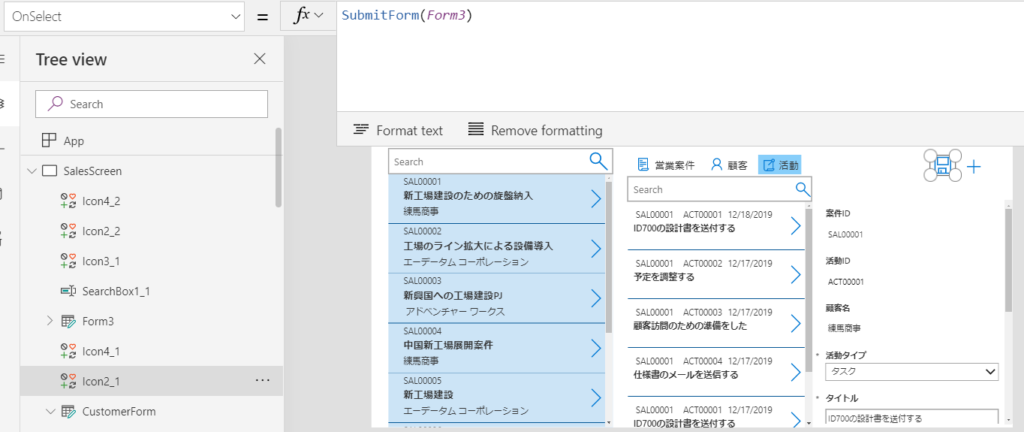
Task: Select the SearchBox1_1 text input icon
Action: click(68, 291)
